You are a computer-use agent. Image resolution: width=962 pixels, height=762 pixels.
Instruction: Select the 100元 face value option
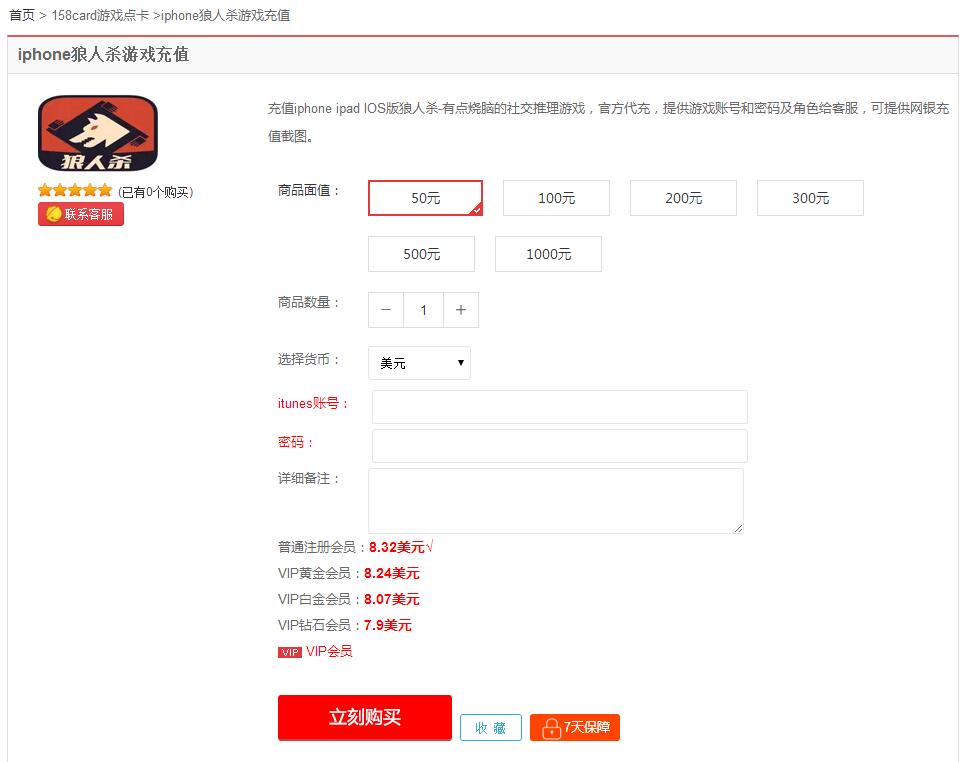pos(556,198)
